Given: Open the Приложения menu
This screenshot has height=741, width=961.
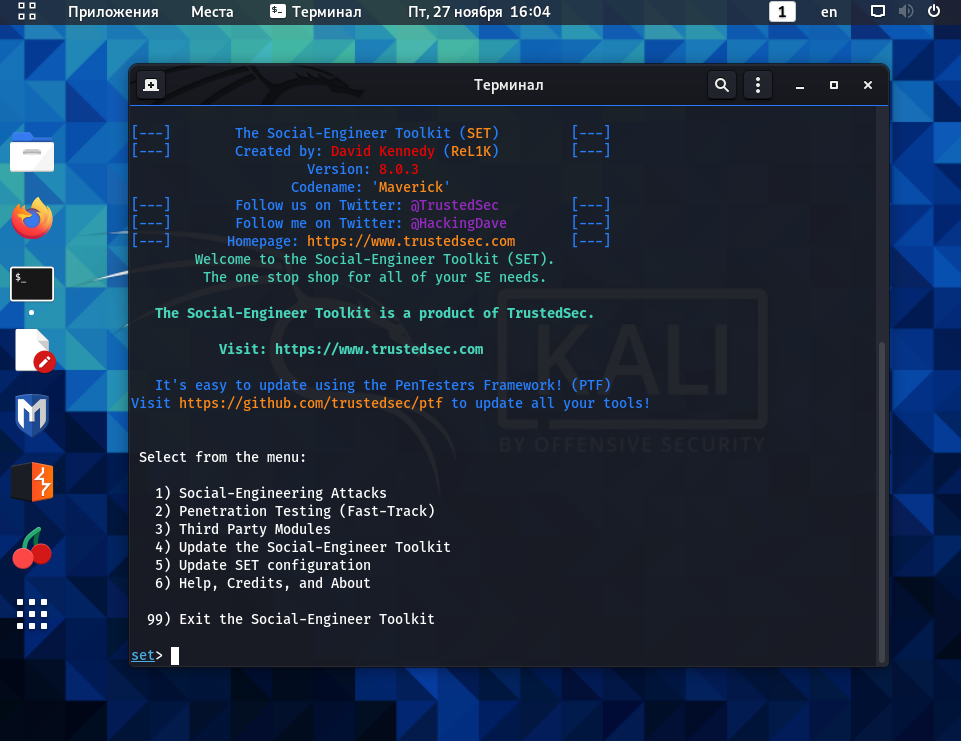Looking at the screenshot, I should pos(113,12).
